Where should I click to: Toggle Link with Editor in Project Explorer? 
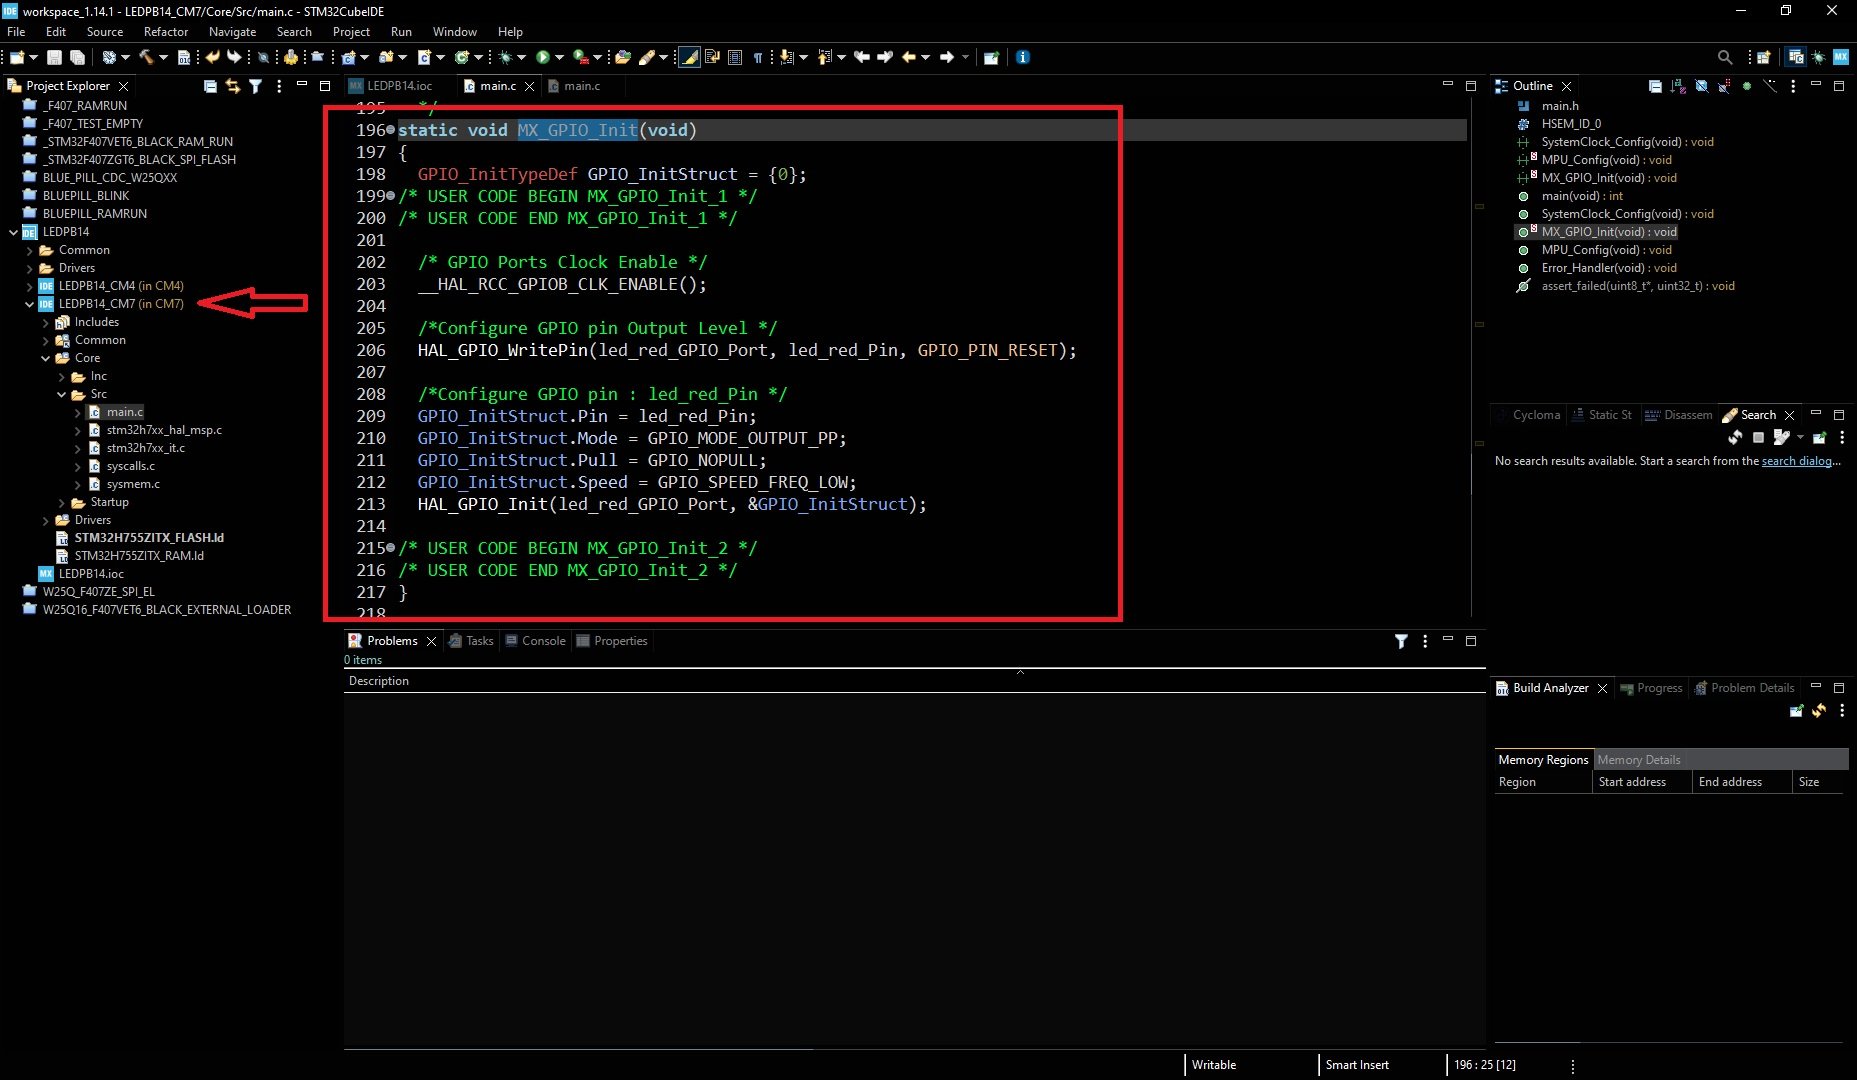pos(233,86)
